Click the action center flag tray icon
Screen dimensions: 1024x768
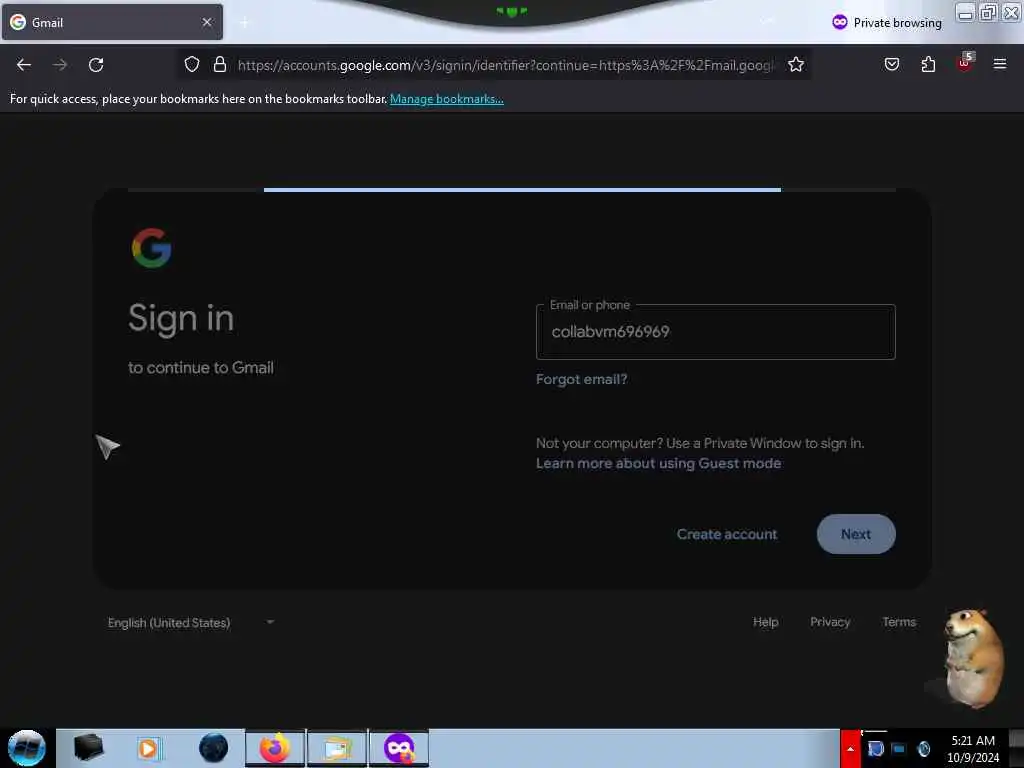point(874,748)
